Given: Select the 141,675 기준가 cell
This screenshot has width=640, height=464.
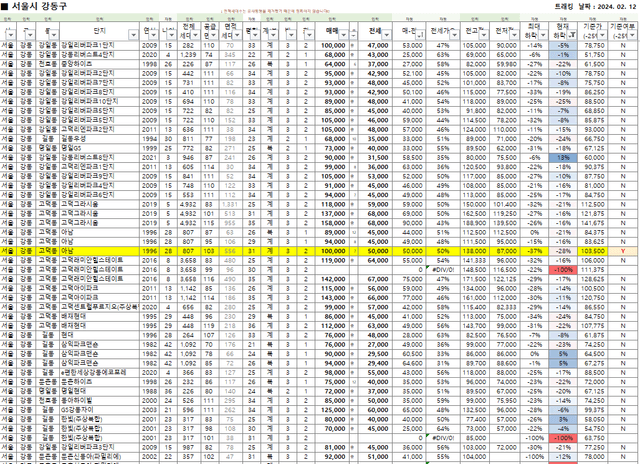Looking at the screenshot, I should 593,223.
